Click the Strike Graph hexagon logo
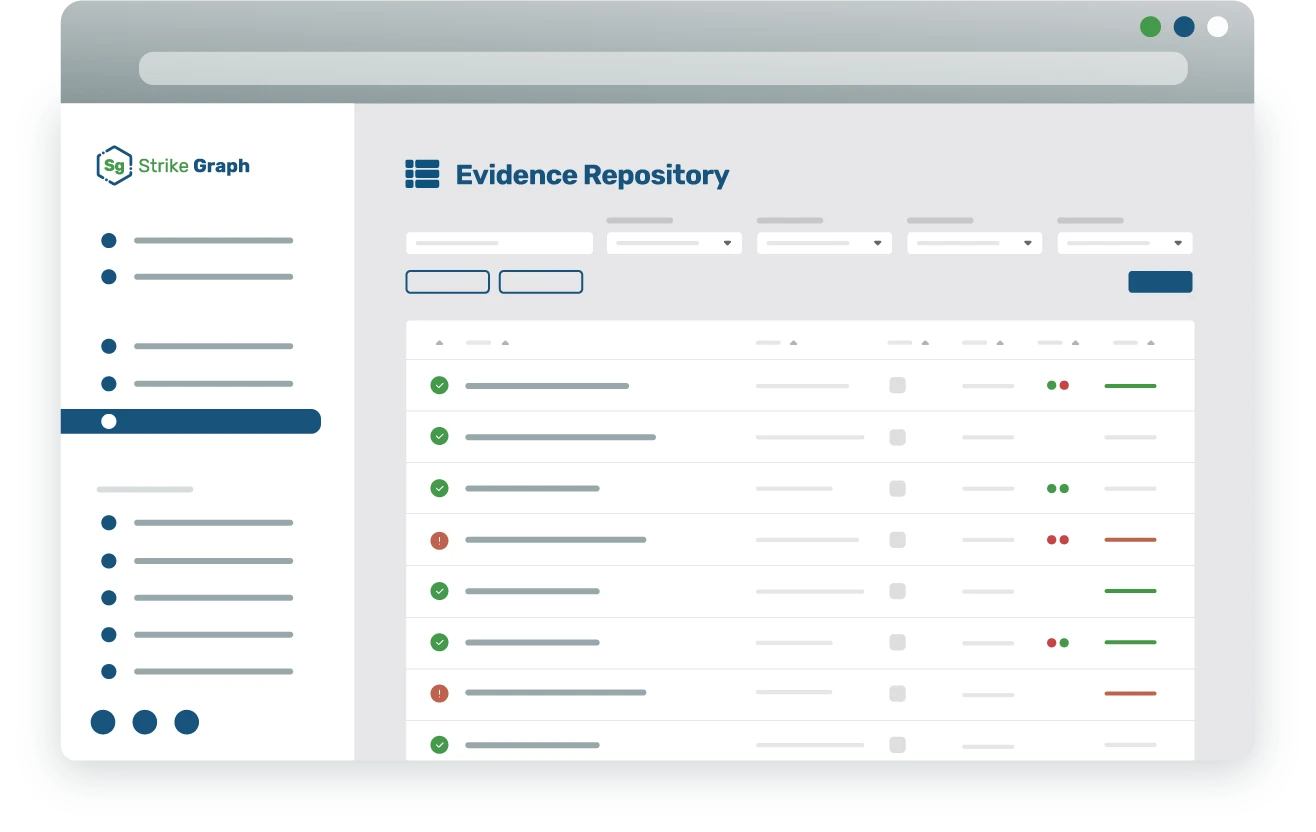 click(113, 166)
